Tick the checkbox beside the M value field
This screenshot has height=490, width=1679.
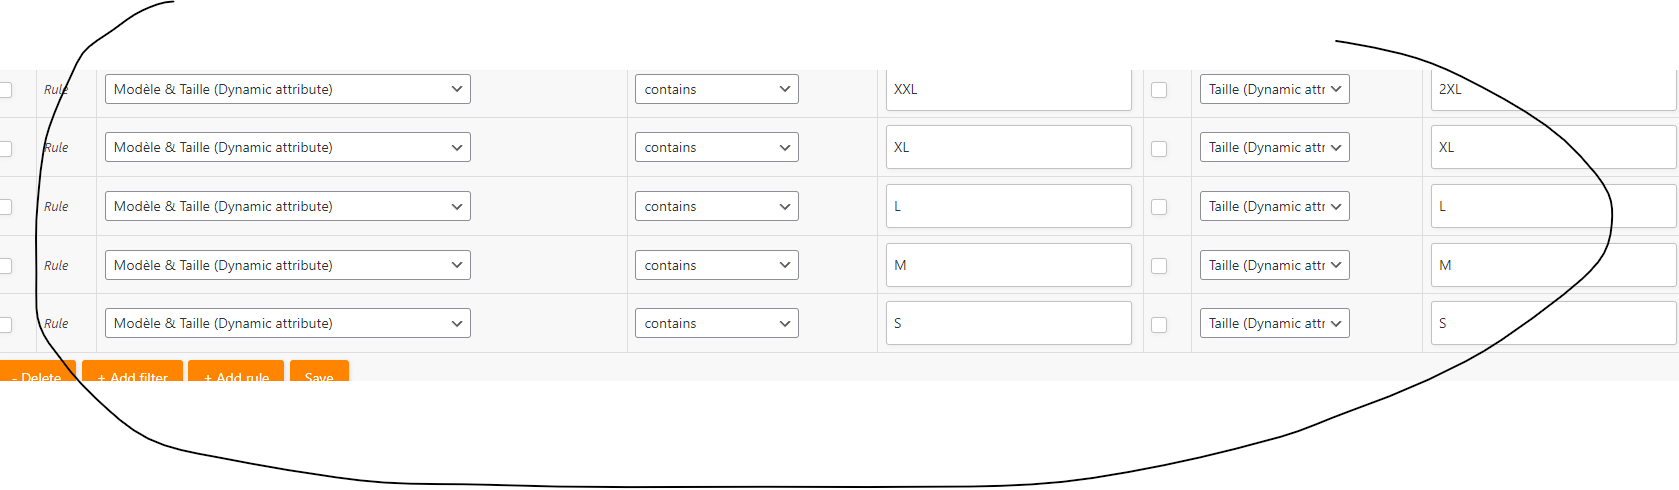pyautogui.click(x=1159, y=266)
